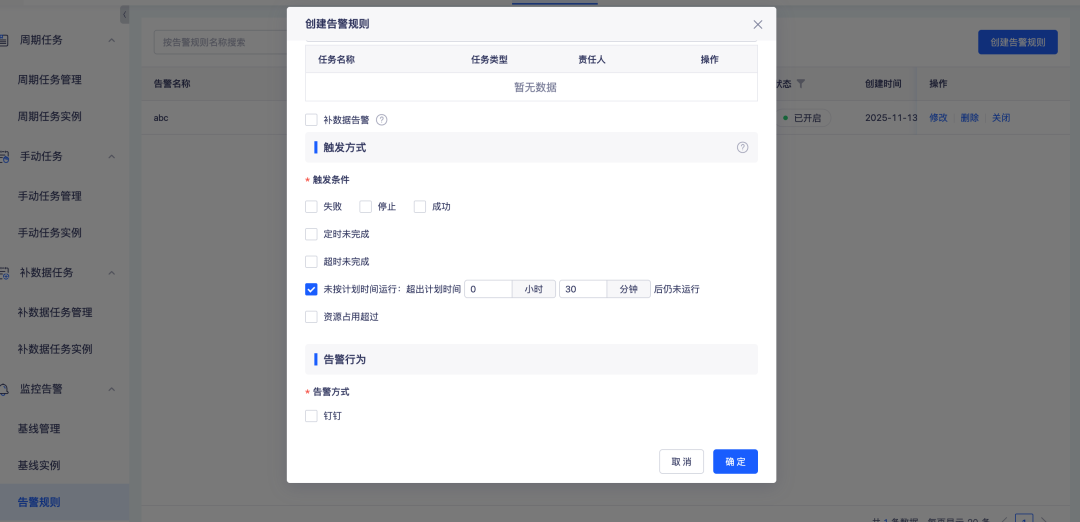This screenshot has width=1080, height=522.
Task: Check the 成功 trigger condition
Action: click(x=420, y=207)
